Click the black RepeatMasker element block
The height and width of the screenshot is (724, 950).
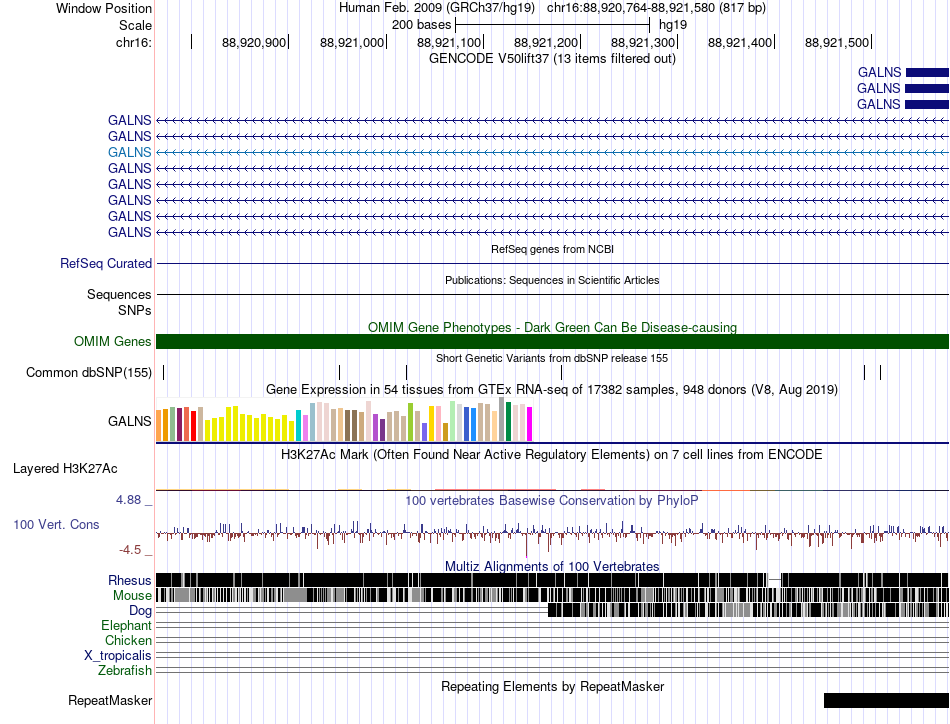(886, 700)
